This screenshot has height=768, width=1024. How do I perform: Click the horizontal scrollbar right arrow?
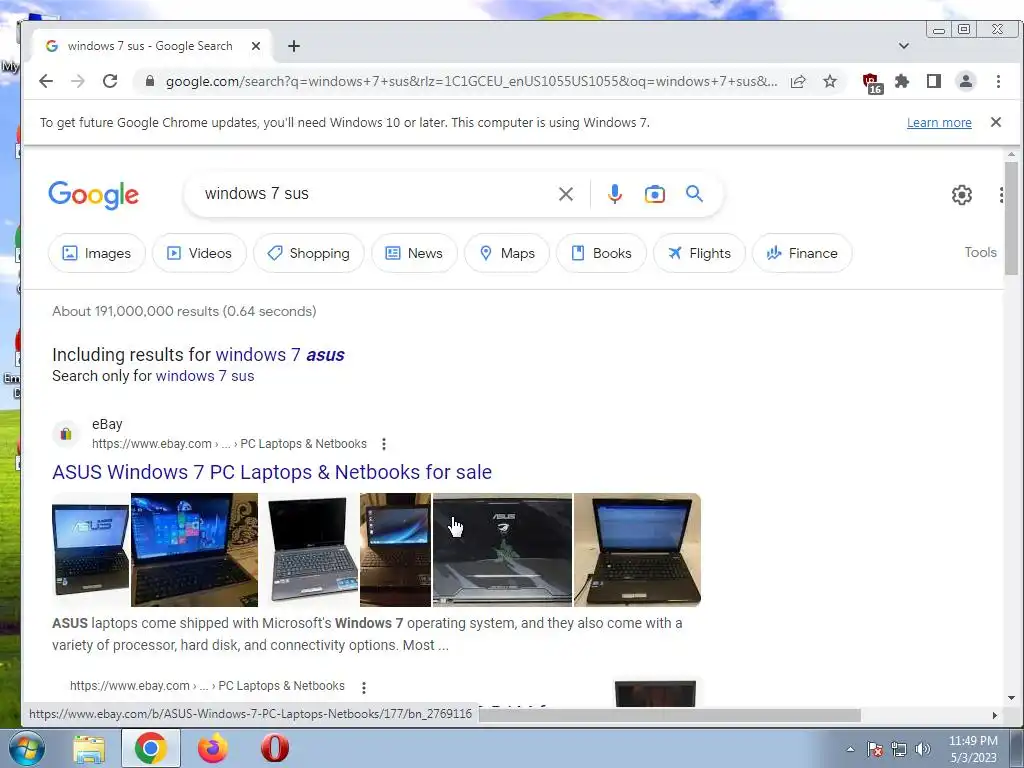click(995, 715)
